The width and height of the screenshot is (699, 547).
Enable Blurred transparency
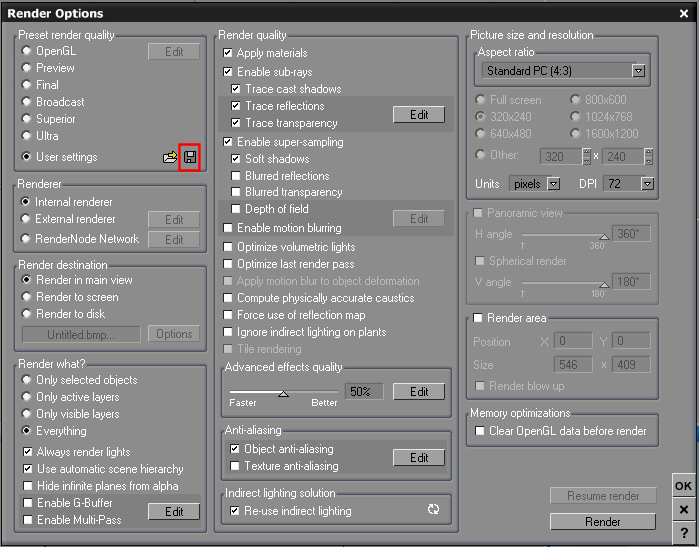tap(236, 192)
